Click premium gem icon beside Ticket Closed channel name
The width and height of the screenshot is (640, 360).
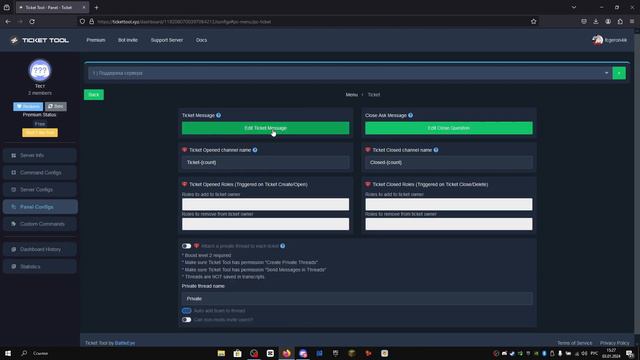pos(368,150)
